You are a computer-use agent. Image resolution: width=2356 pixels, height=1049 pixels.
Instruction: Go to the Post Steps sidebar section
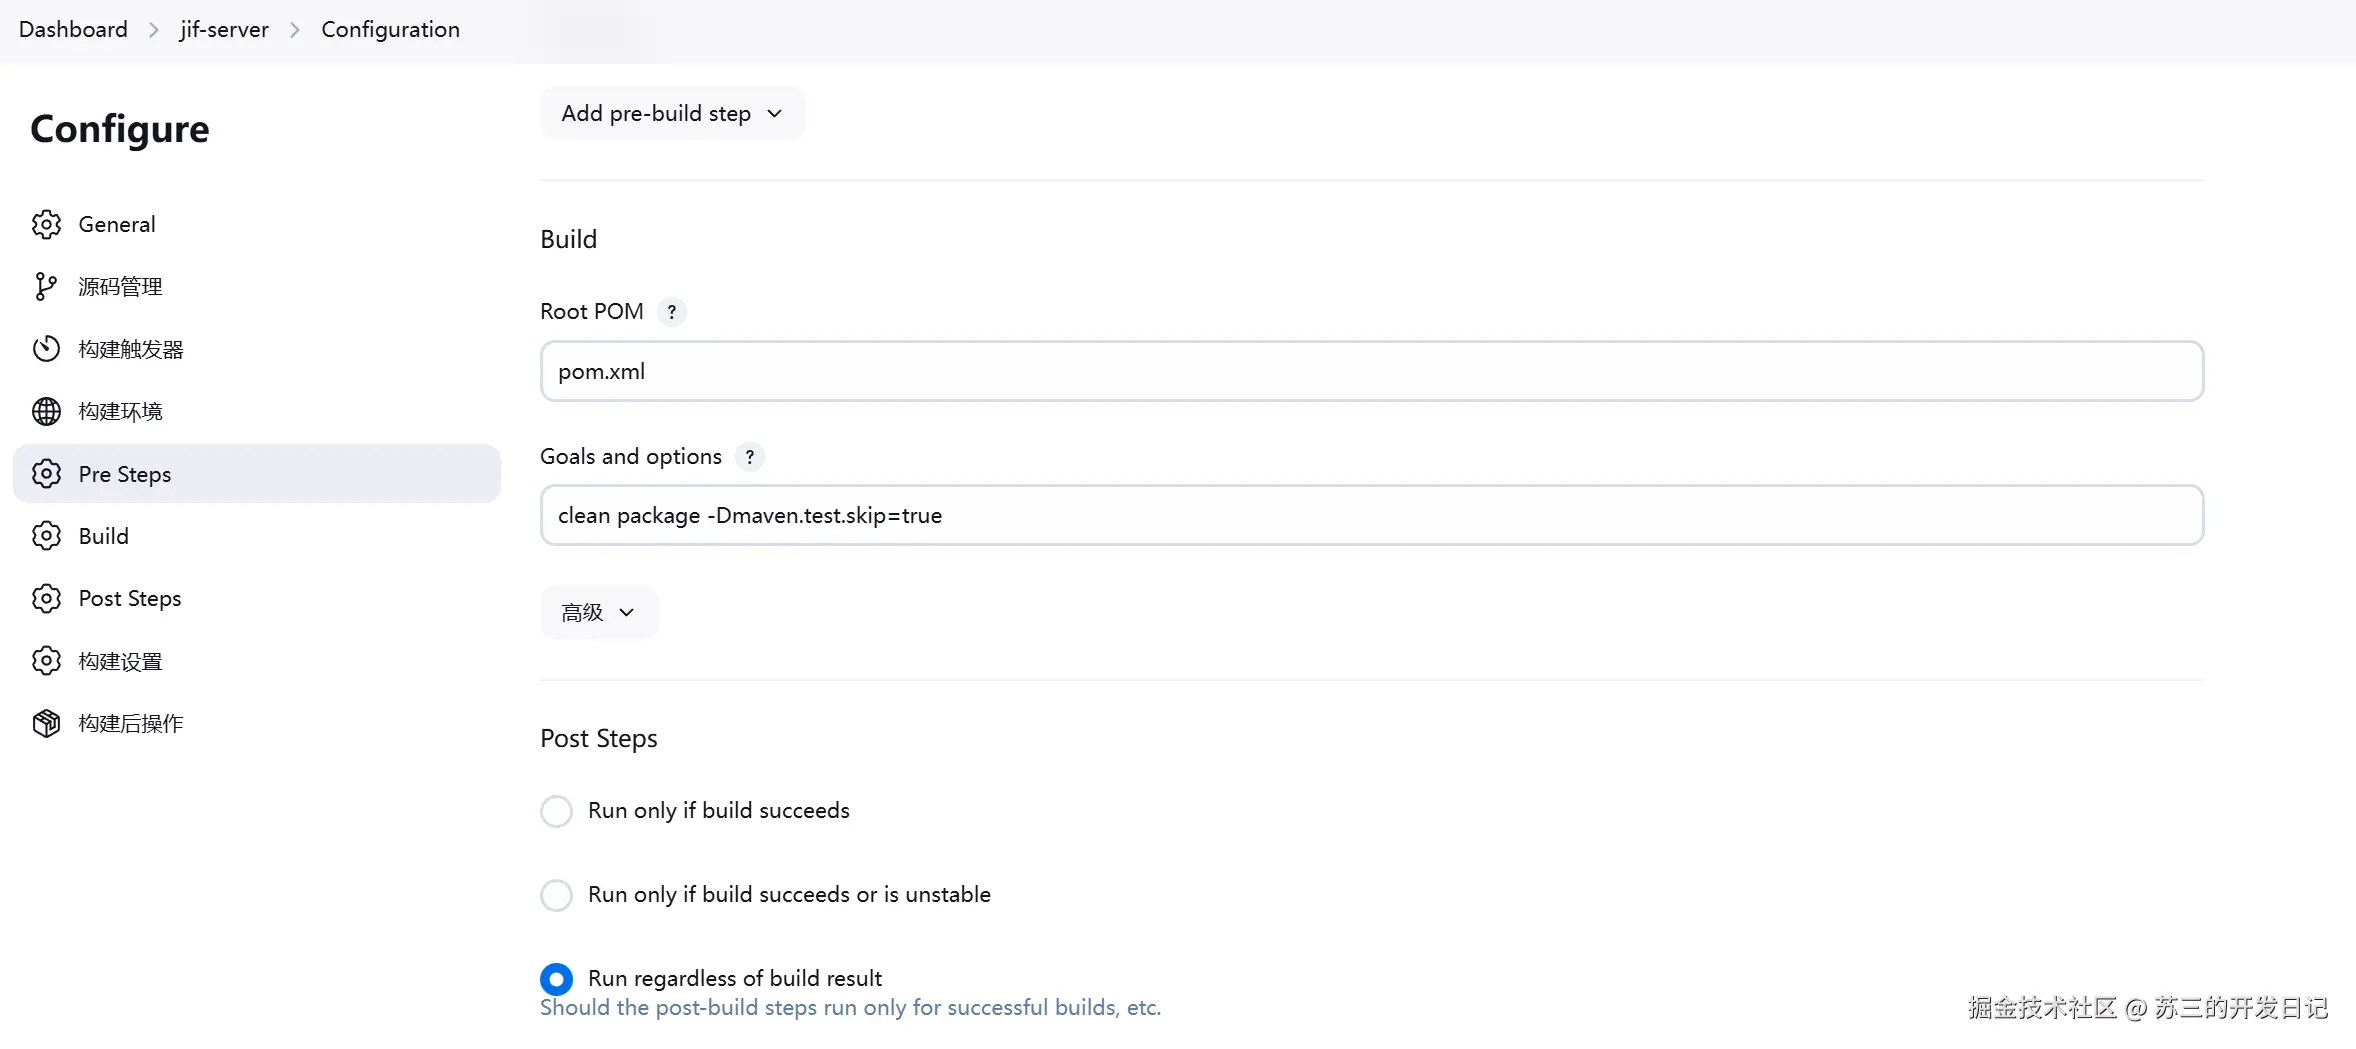coord(130,598)
